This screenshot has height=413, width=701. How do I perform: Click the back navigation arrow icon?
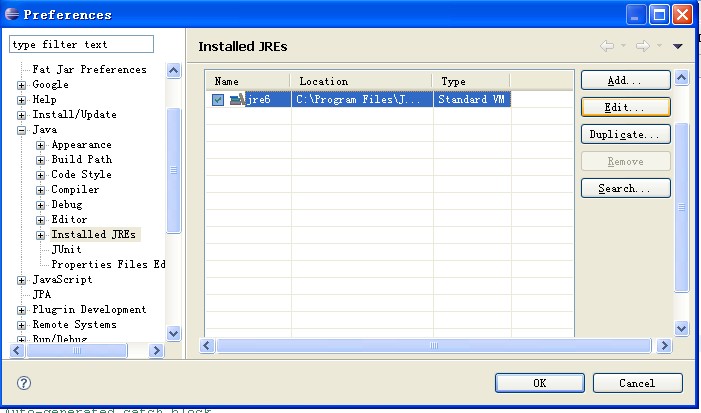[x=606, y=46]
